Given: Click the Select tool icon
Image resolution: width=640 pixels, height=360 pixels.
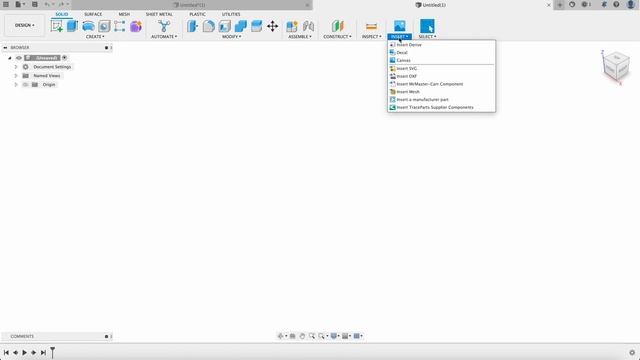Looking at the screenshot, I should point(427,26).
